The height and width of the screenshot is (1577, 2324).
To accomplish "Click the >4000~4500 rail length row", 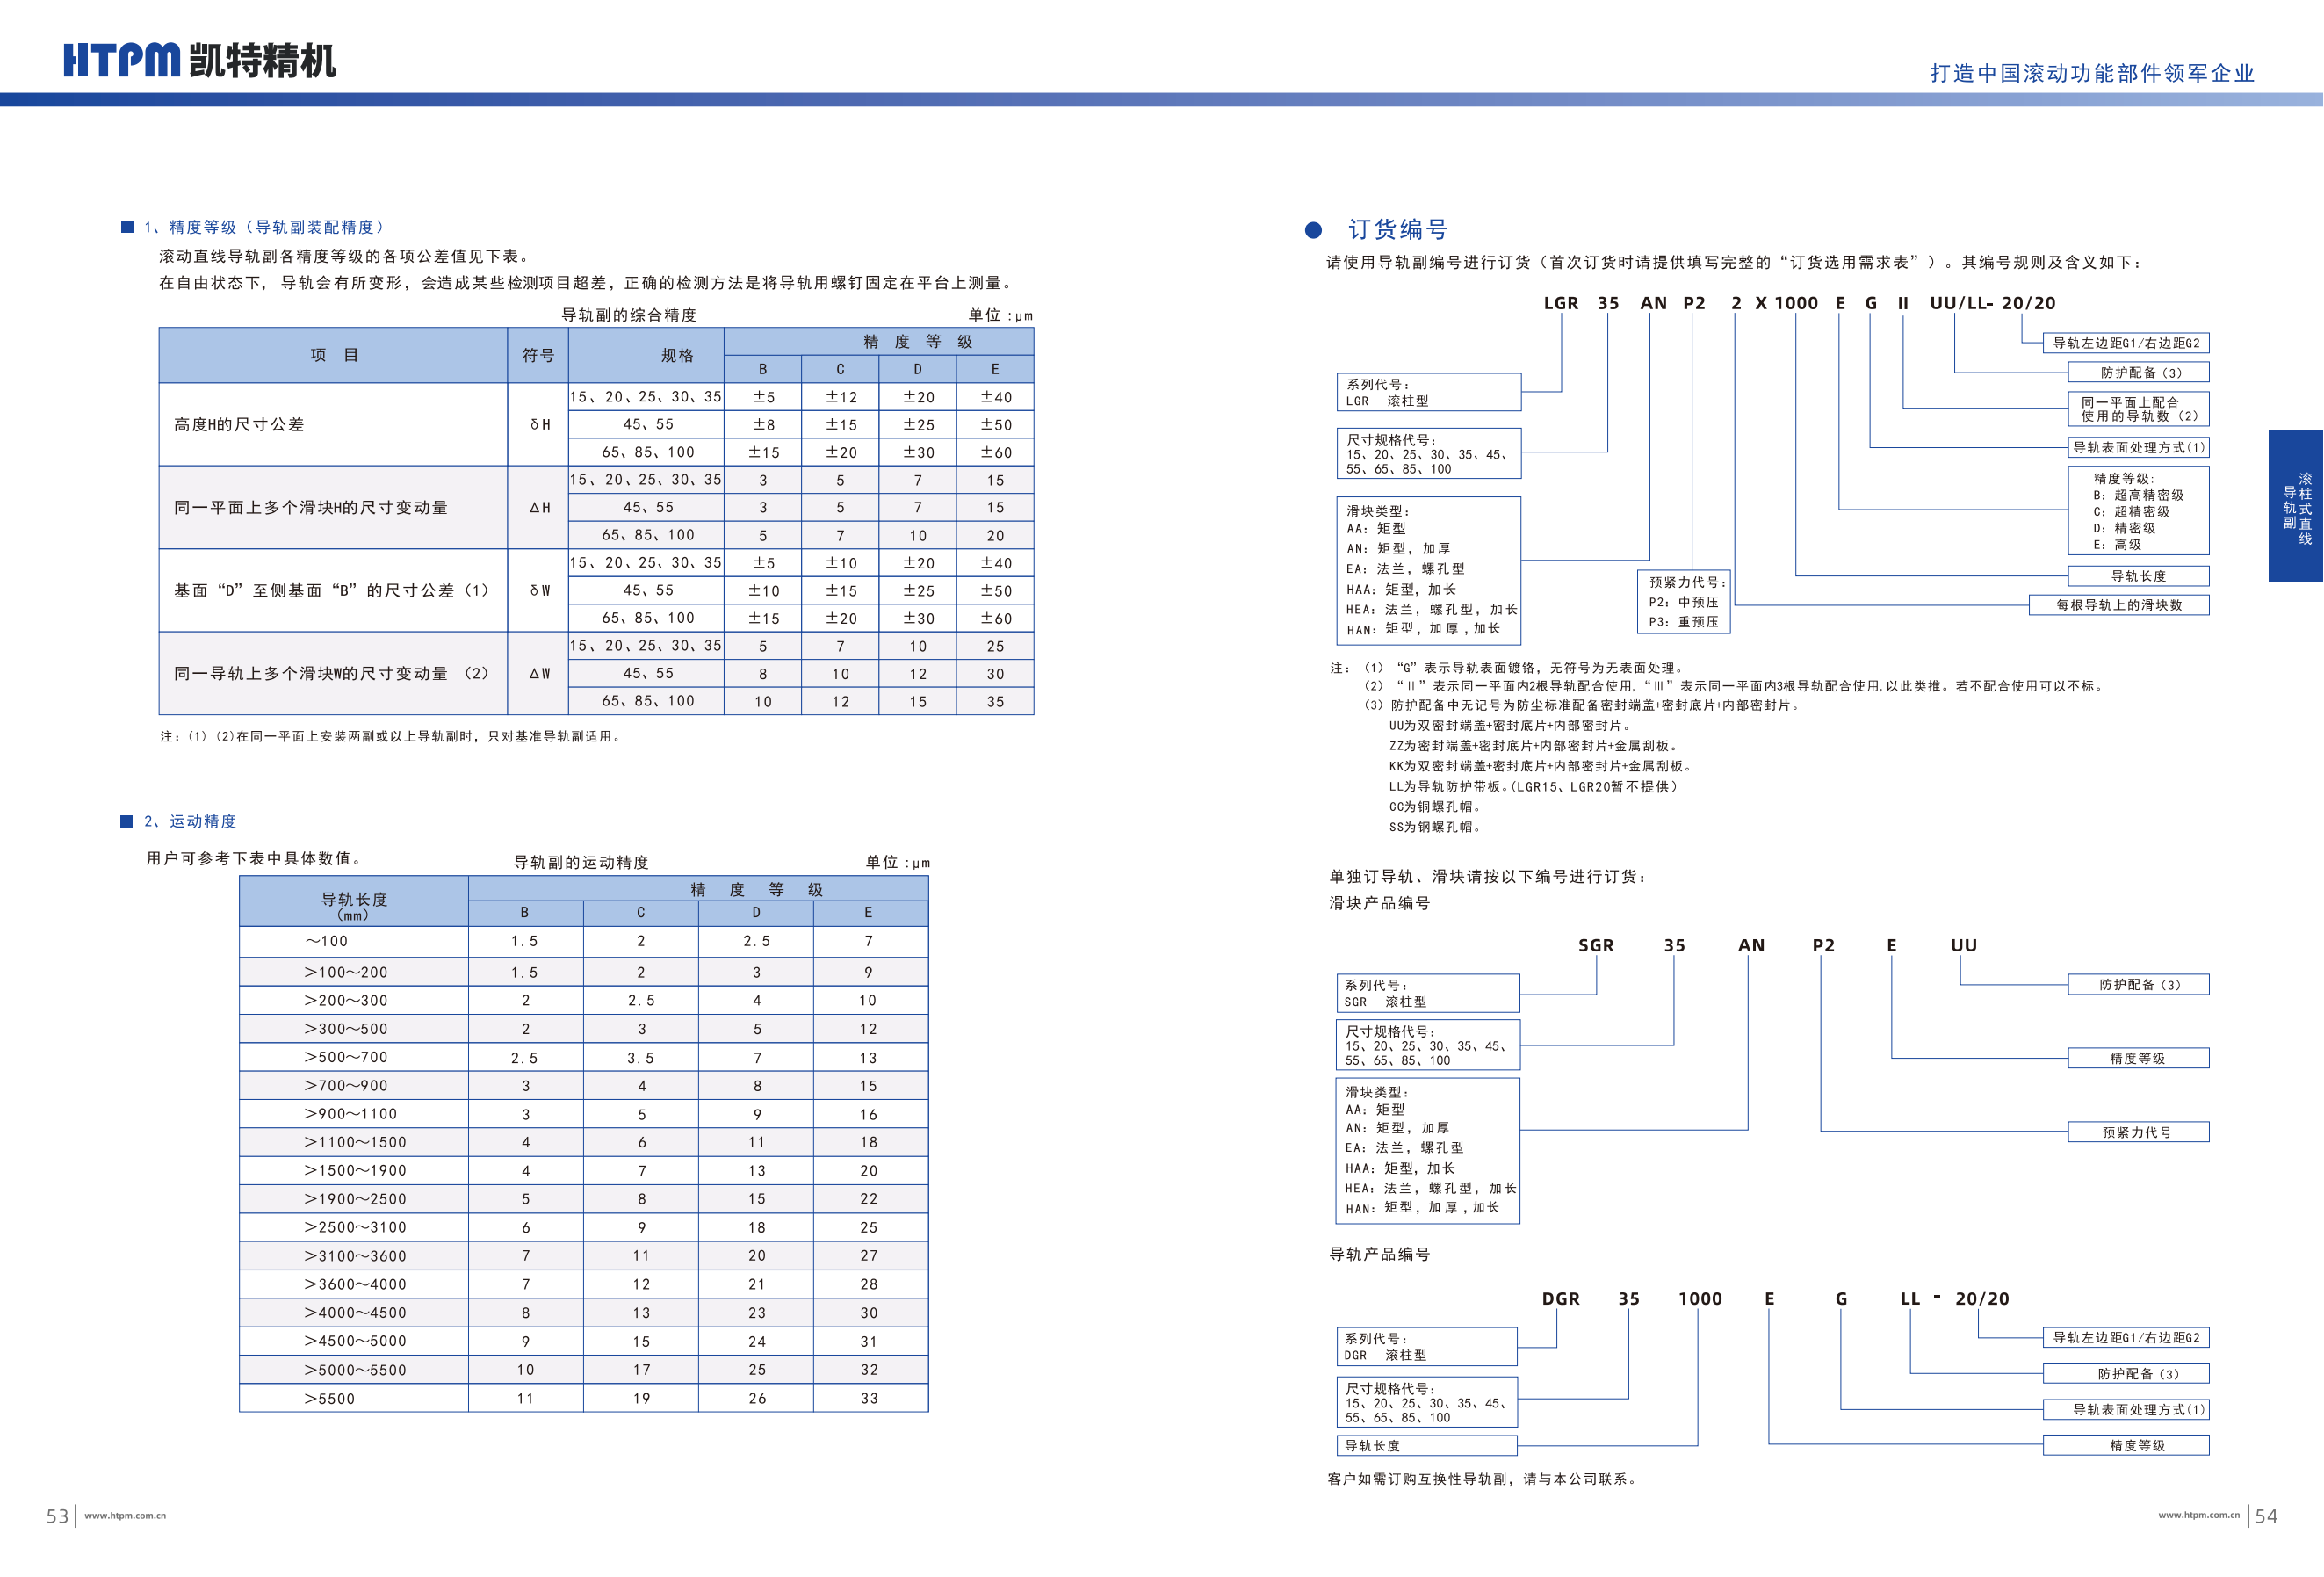I will click(584, 1312).
